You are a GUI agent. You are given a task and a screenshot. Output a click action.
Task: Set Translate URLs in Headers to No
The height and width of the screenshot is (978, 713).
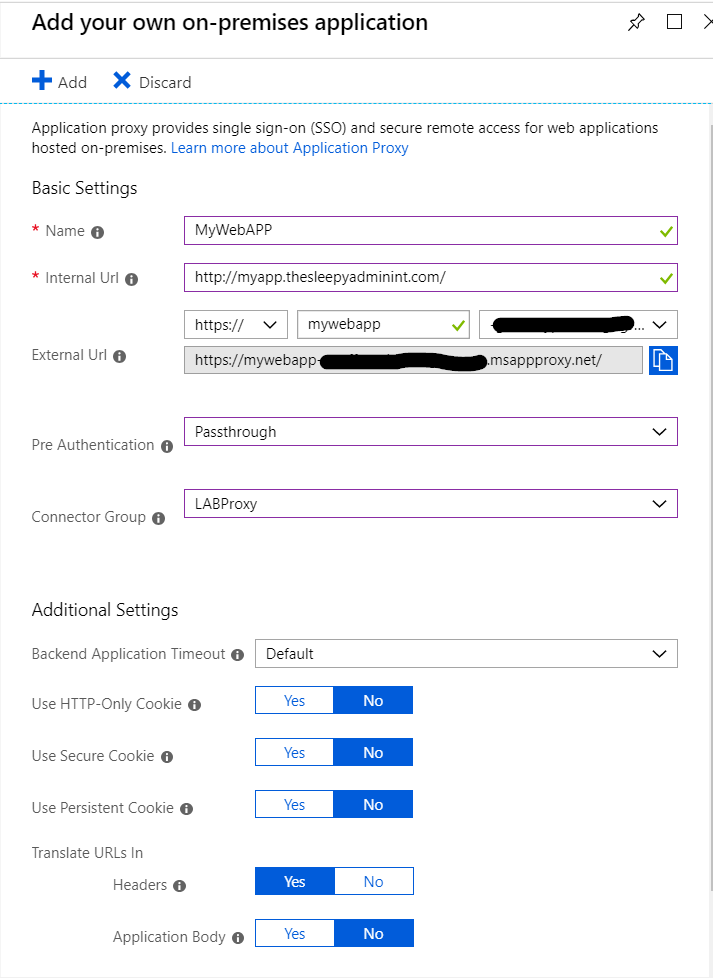click(373, 881)
